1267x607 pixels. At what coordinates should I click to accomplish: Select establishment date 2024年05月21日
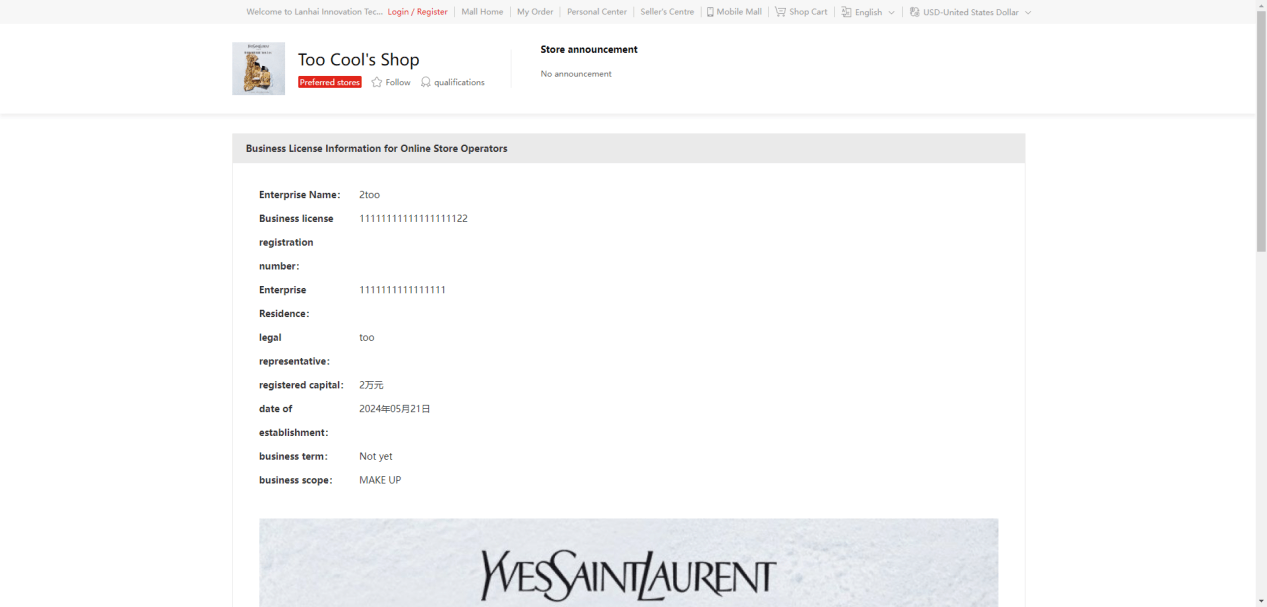click(394, 409)
